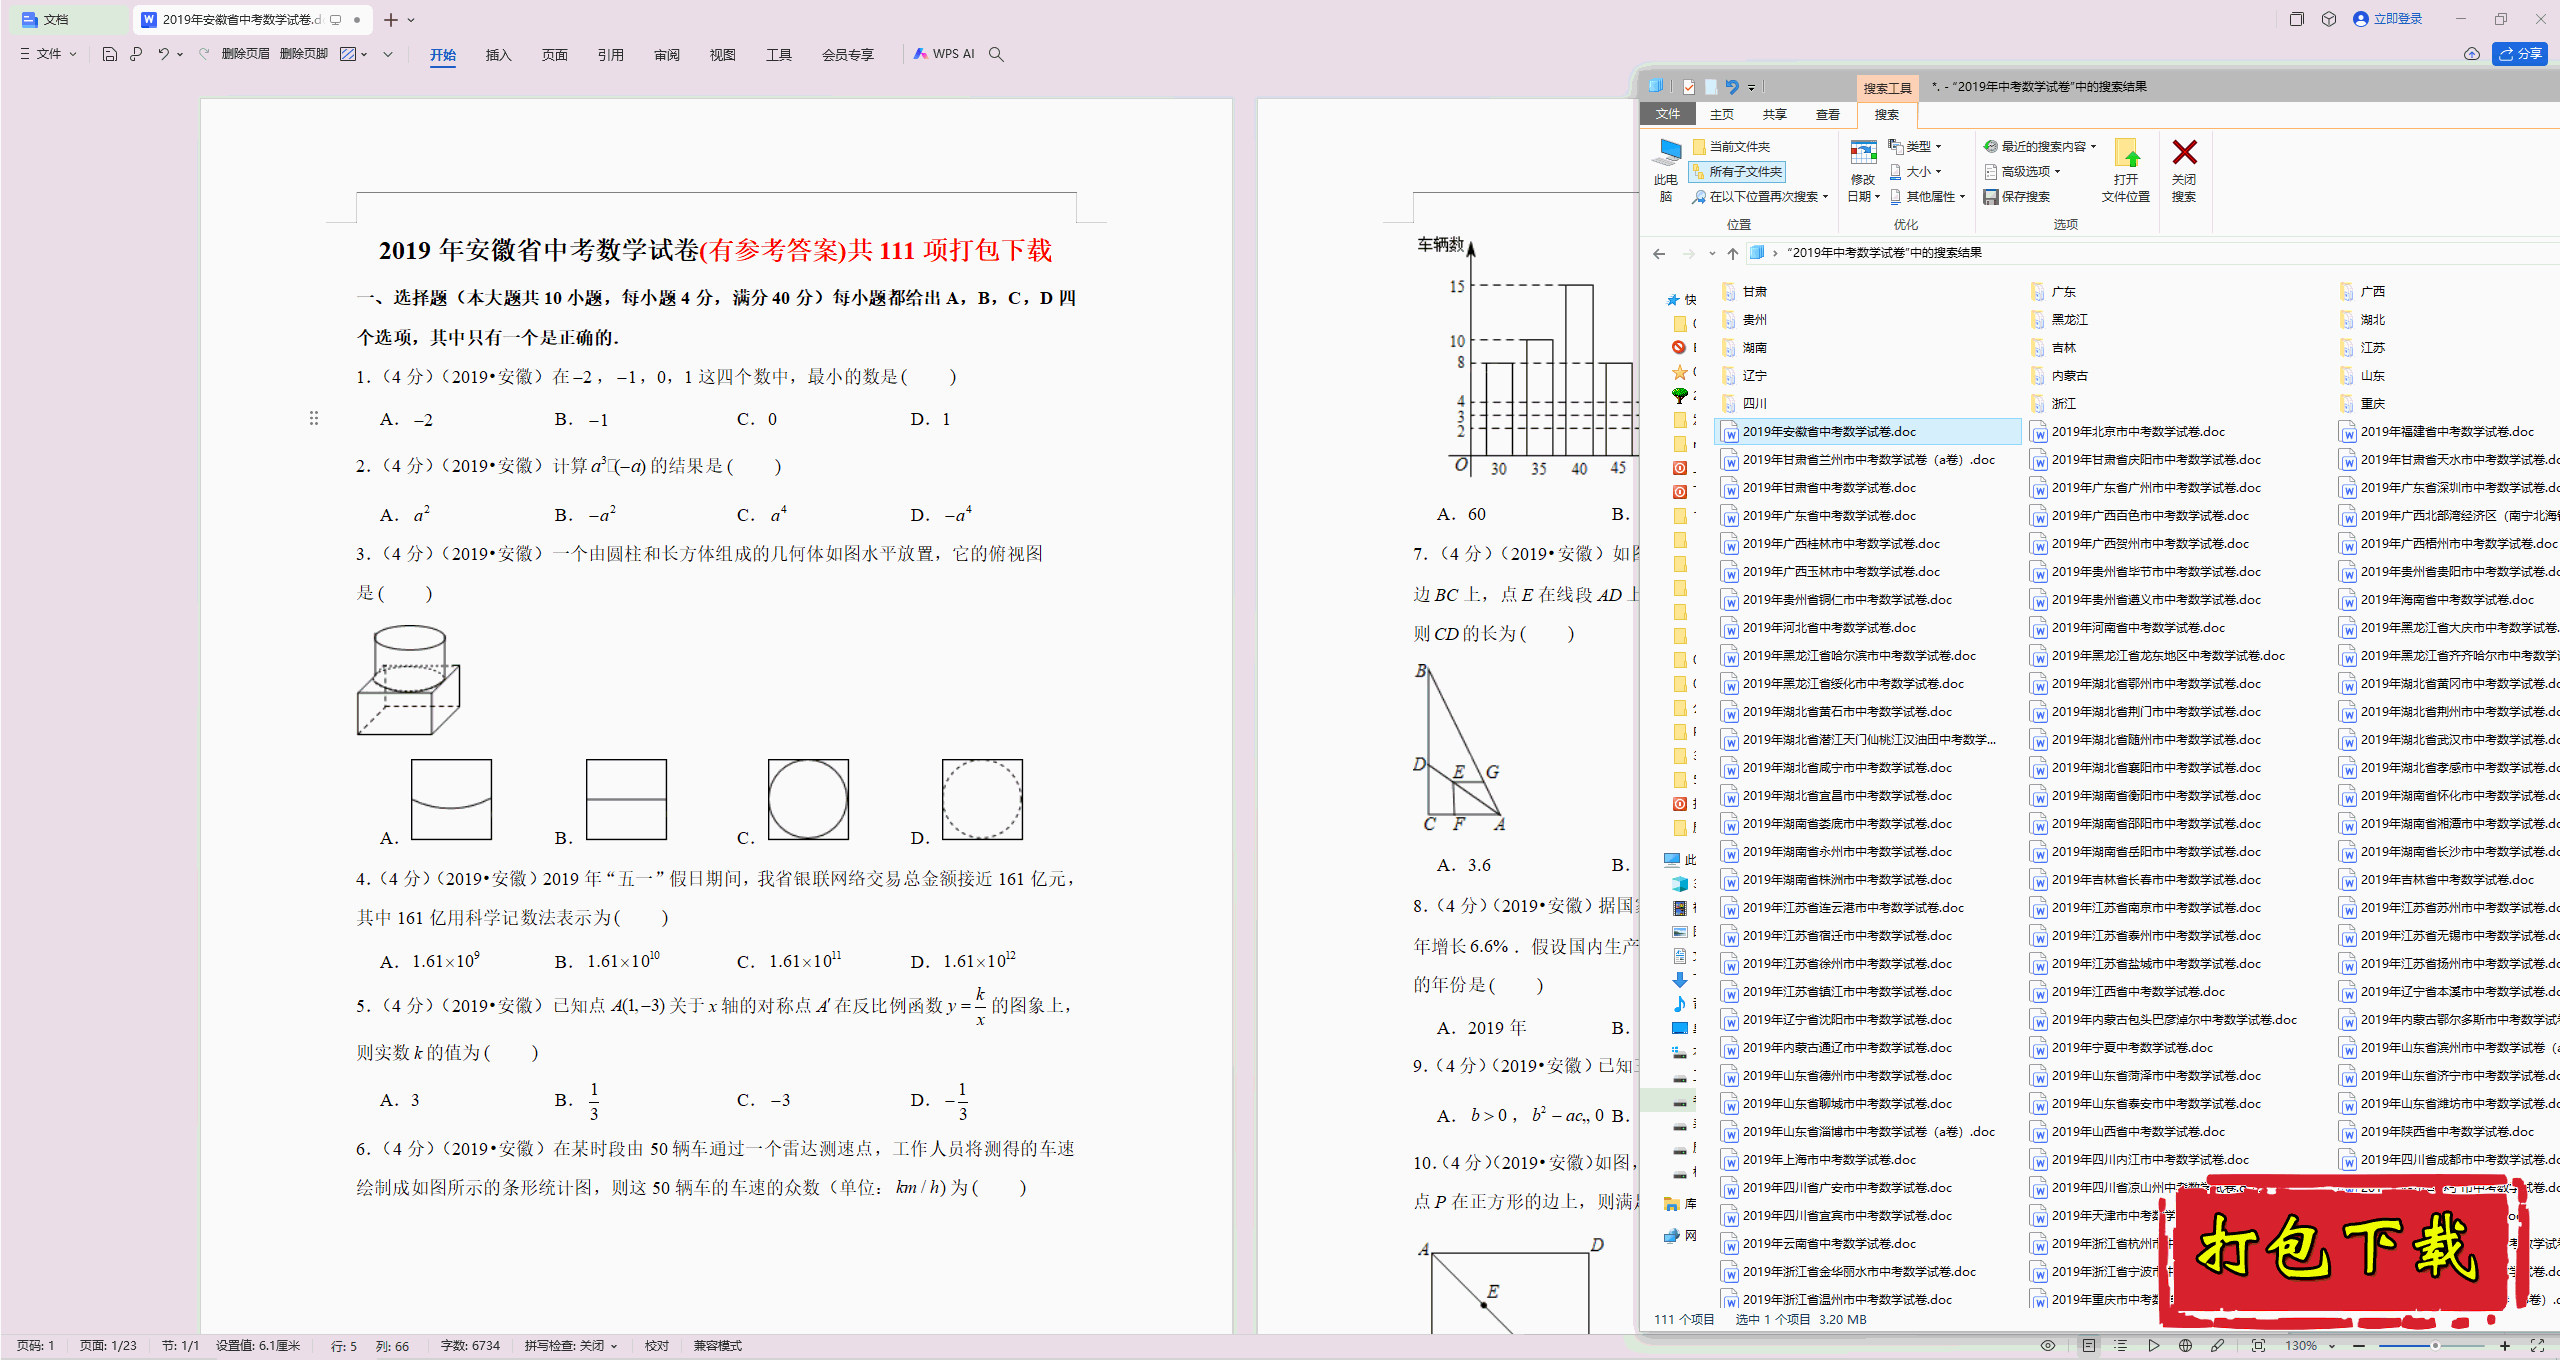Viewport: 2560px width, 1360px height.
Task: Select 2019年安徽省中考数学试卷.doc file
Action: (1868, 432)
